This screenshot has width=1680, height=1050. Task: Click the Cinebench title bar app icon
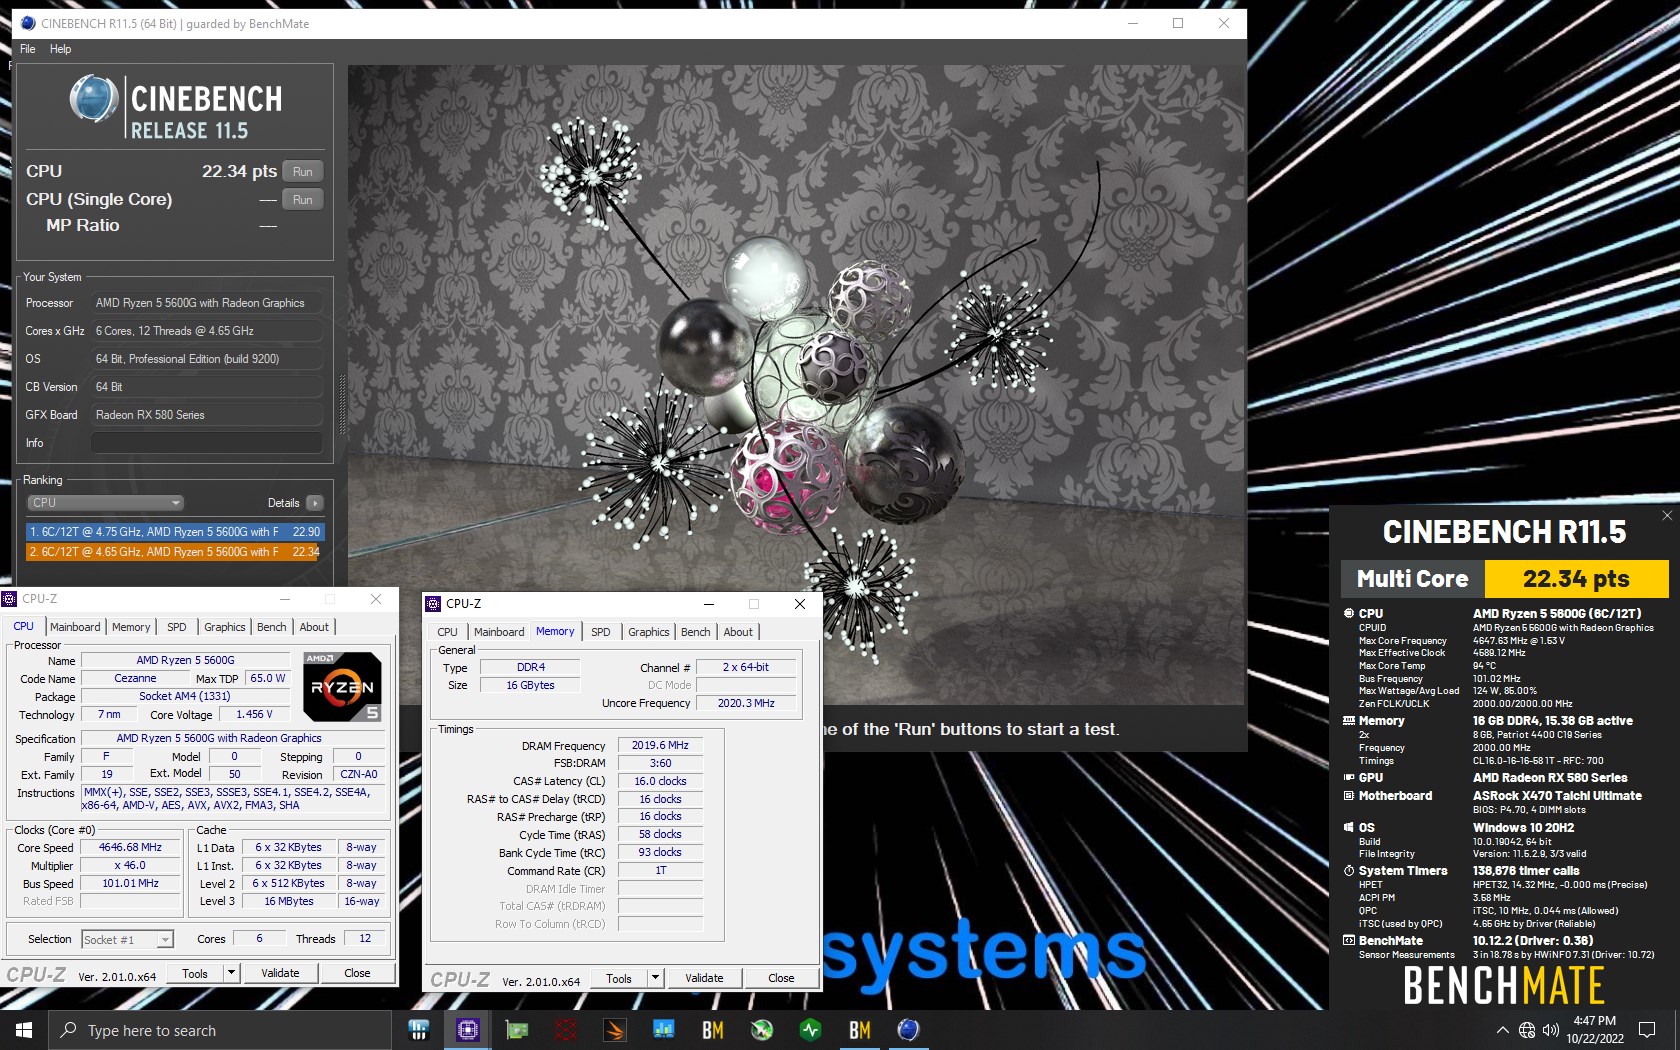coord(28,23)
